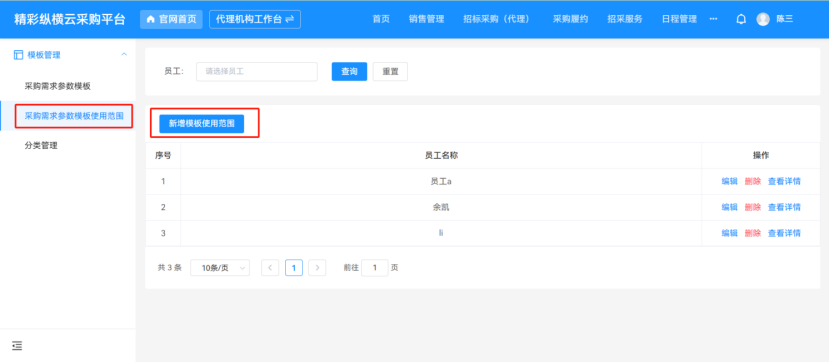Click the li name cell

pos(441,233)
